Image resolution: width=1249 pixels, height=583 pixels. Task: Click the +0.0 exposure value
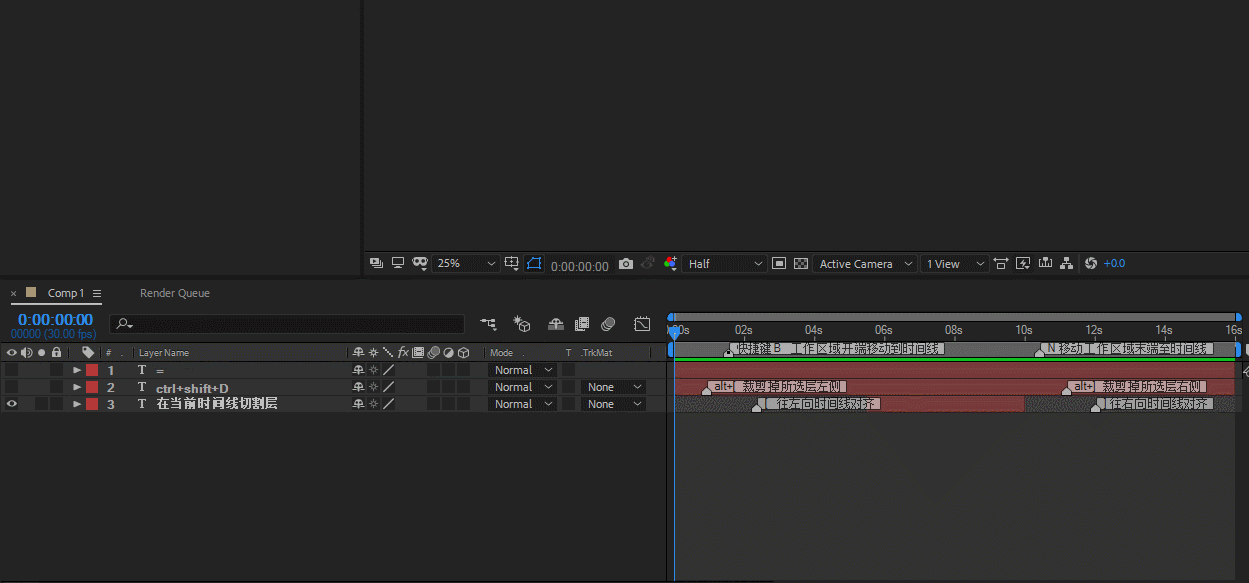(1114, 264)
